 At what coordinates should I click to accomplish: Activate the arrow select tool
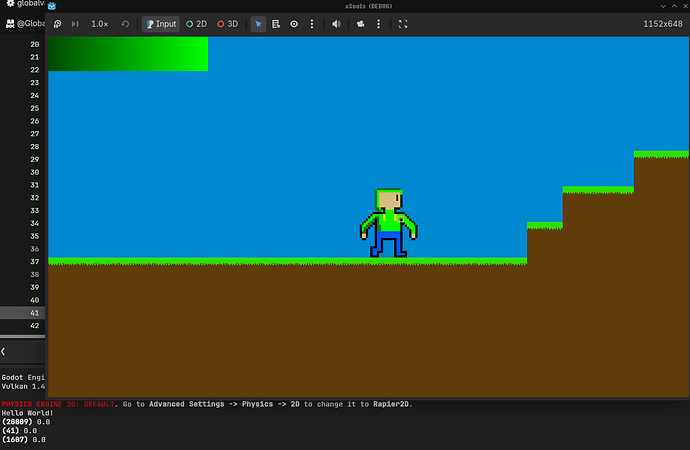[x=258, y=24]
